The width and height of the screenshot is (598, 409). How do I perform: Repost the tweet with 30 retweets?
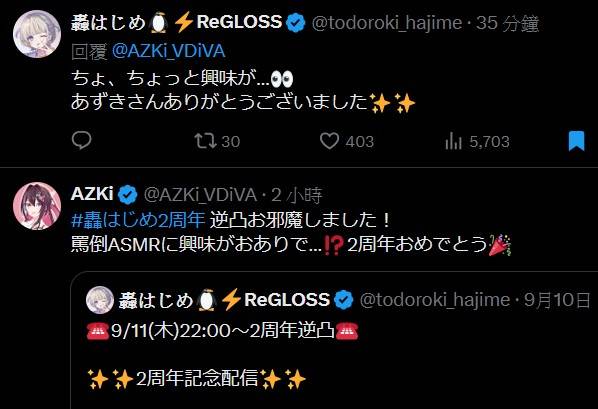click(x=217, y=141)
